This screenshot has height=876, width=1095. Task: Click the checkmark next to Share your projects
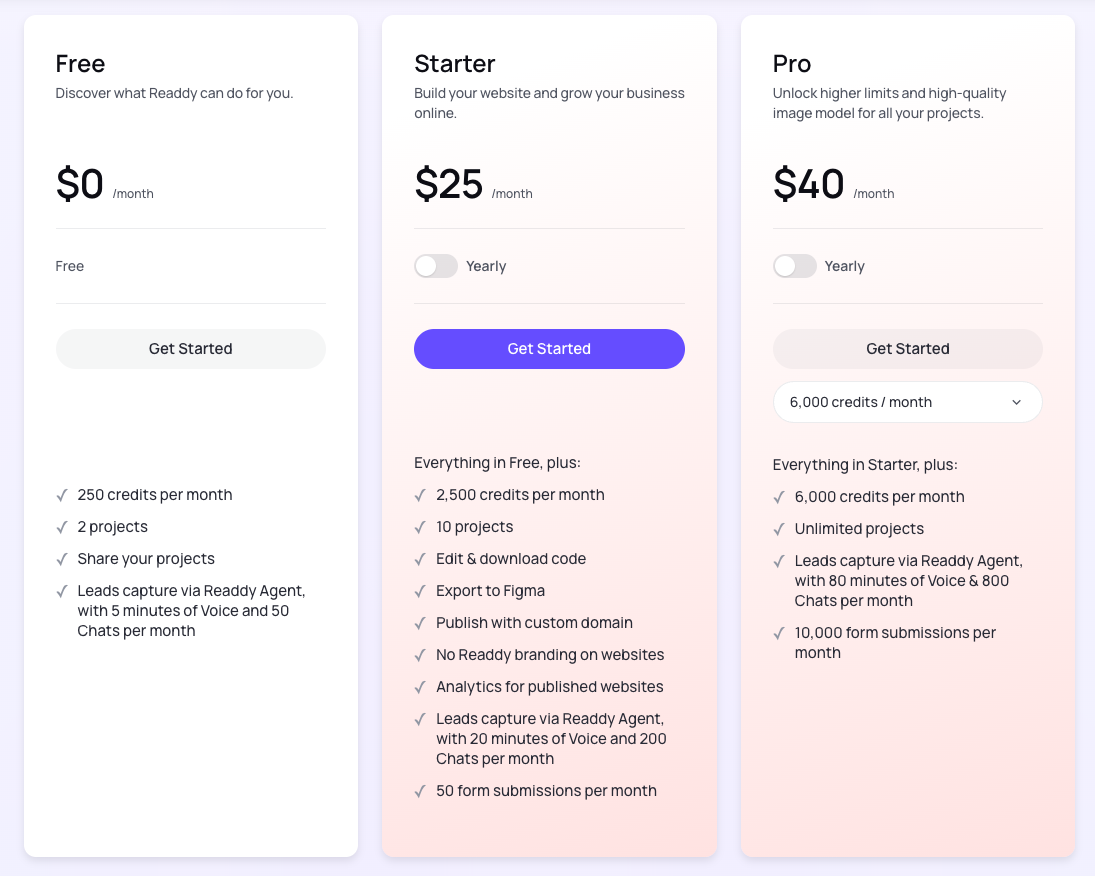62,559
